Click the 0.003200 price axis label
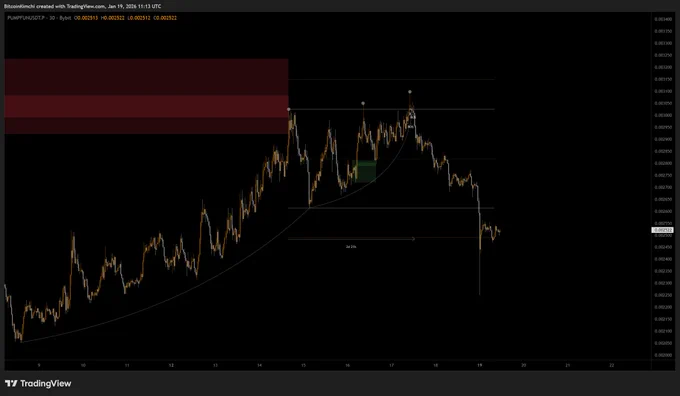Image resolution: width=680 pixels, height=396 pixels. (x=663, y=67)
